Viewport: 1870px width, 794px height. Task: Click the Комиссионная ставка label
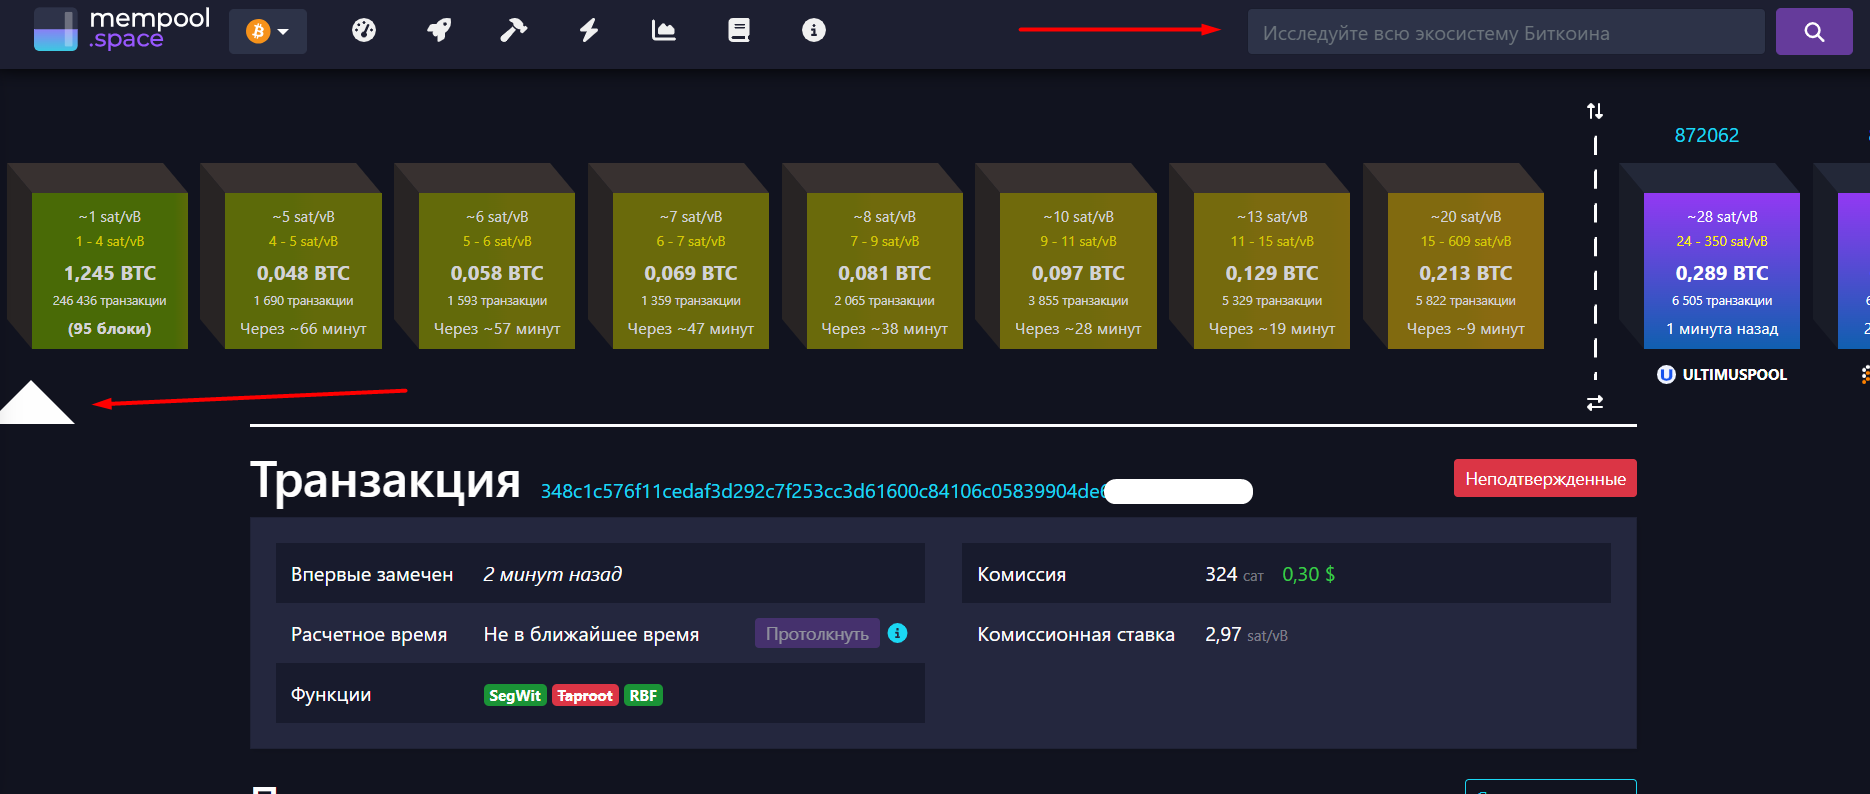(1076, 635)
